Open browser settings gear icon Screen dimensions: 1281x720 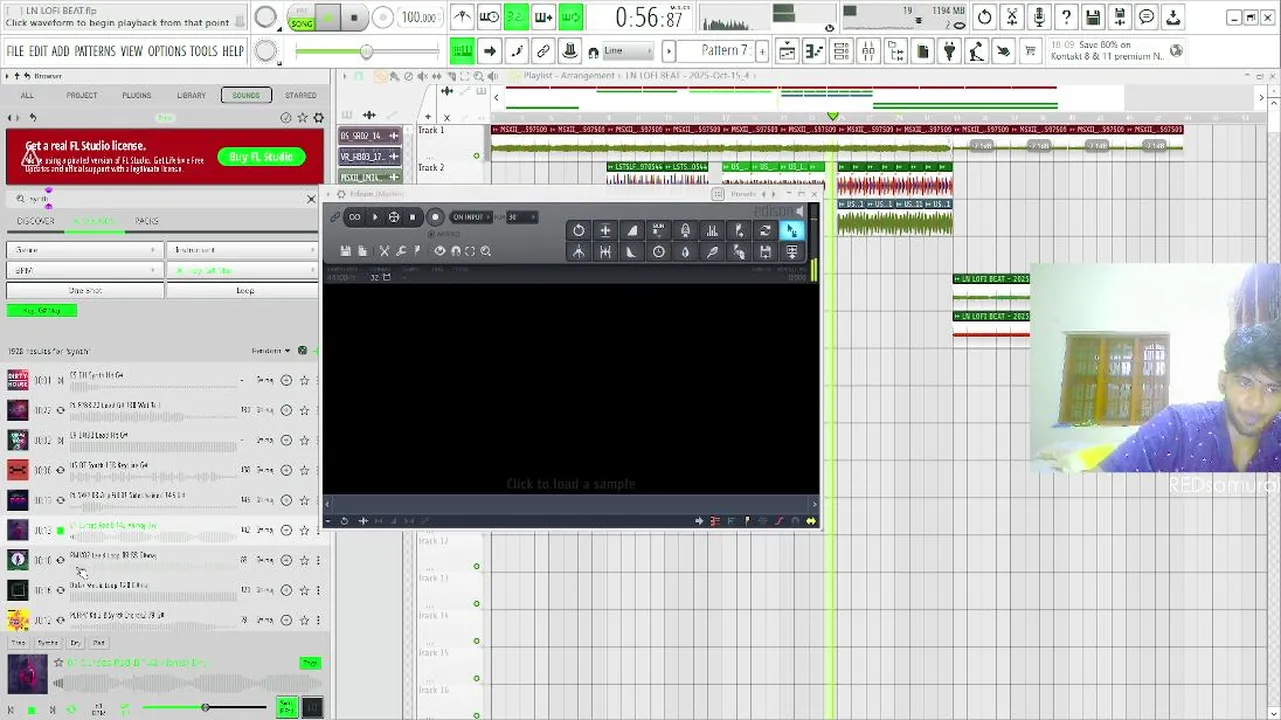(319, 118)
